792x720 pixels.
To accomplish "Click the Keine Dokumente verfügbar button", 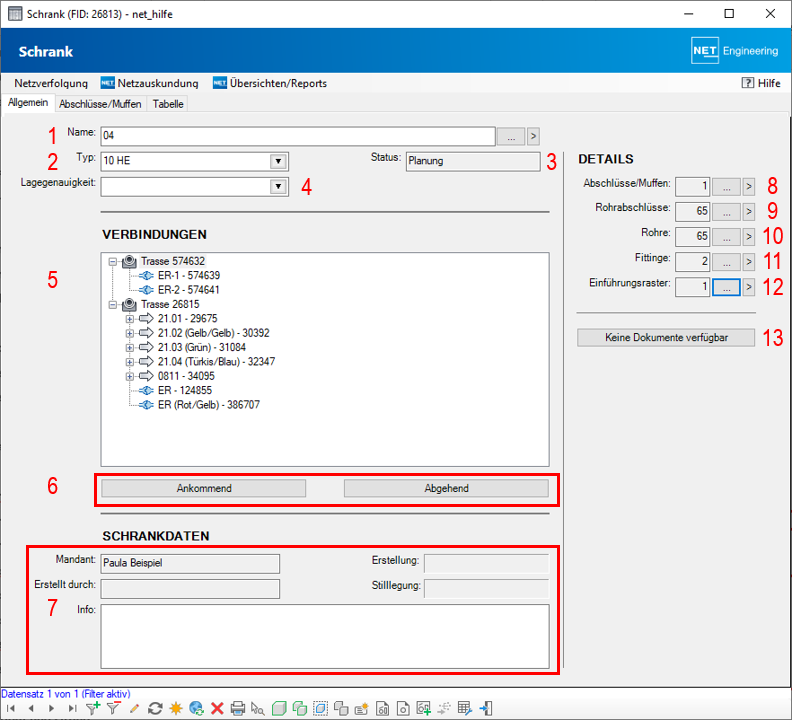I will [665, 338].
